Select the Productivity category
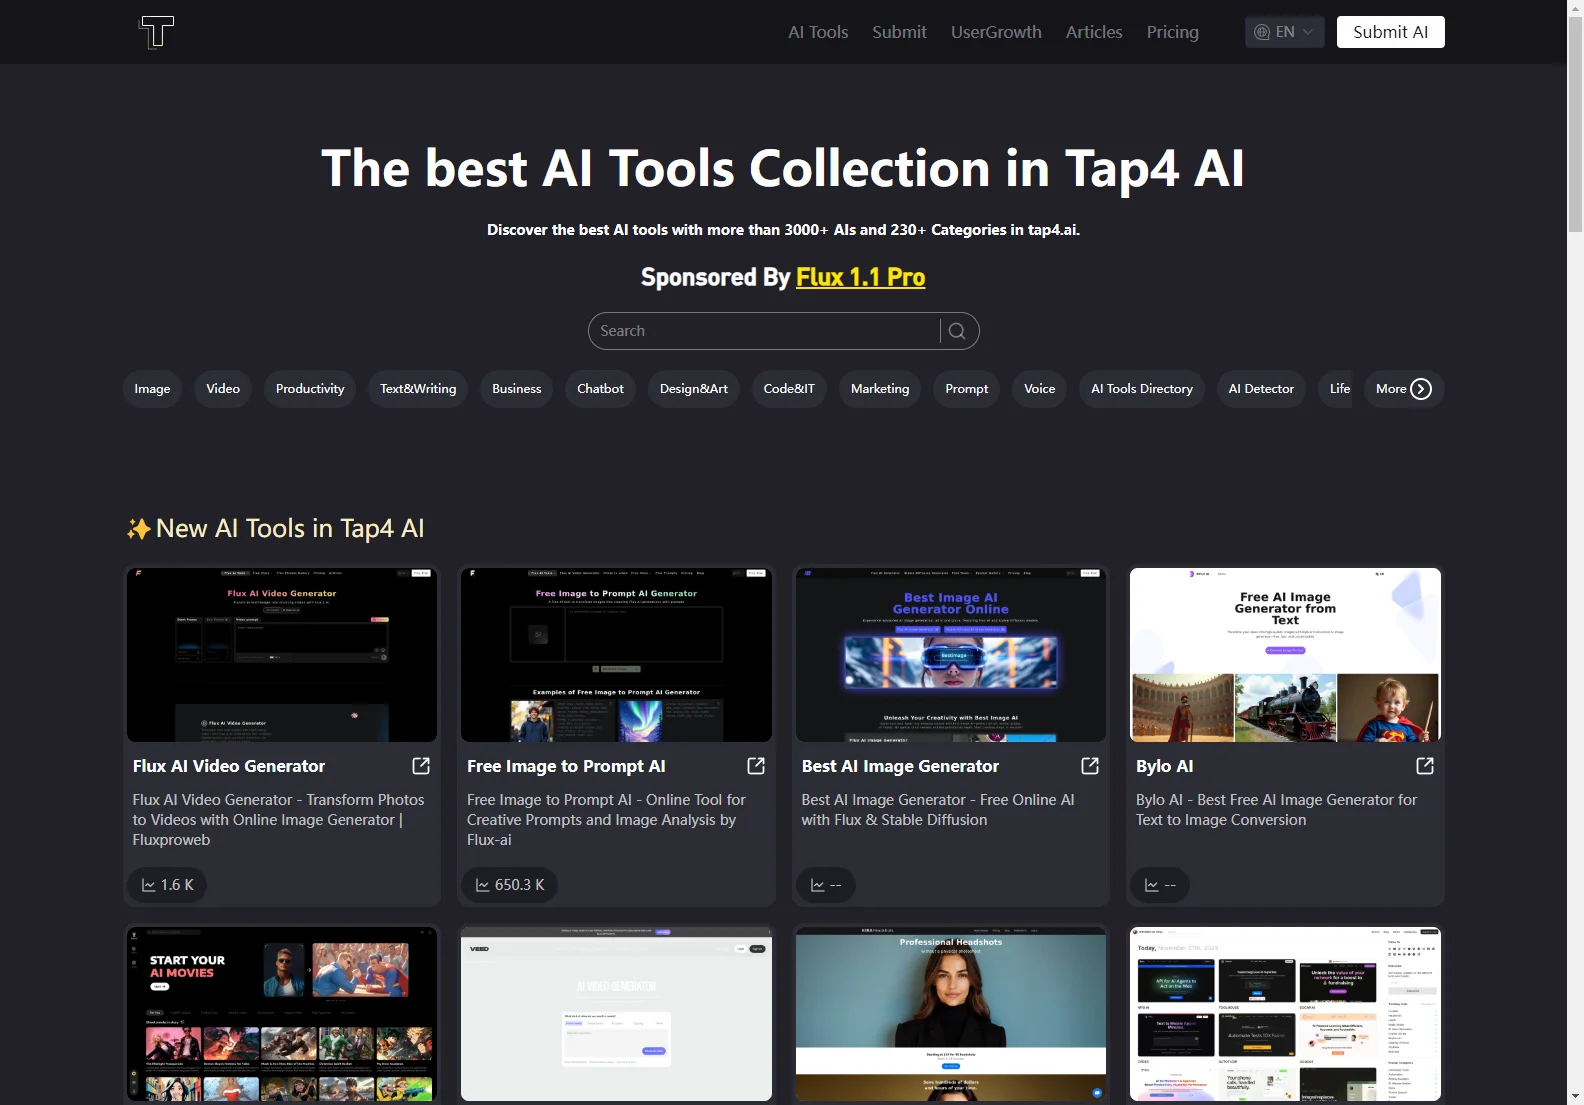 click(310, 389)
